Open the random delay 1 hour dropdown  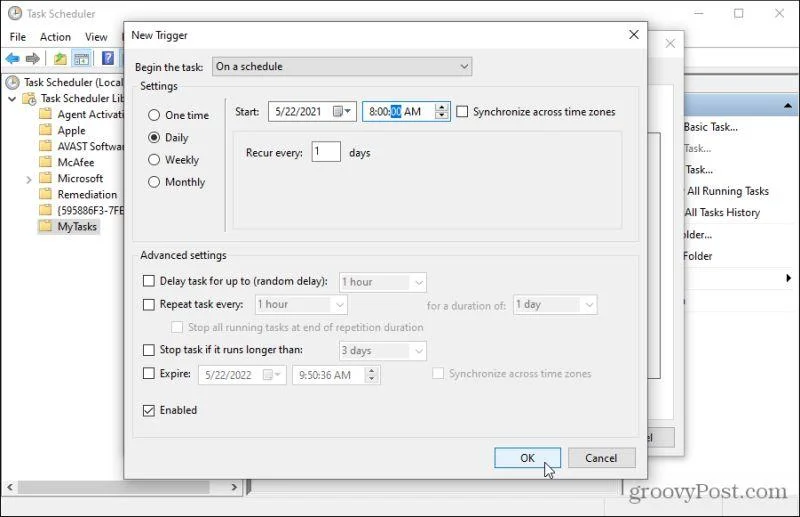383,282
